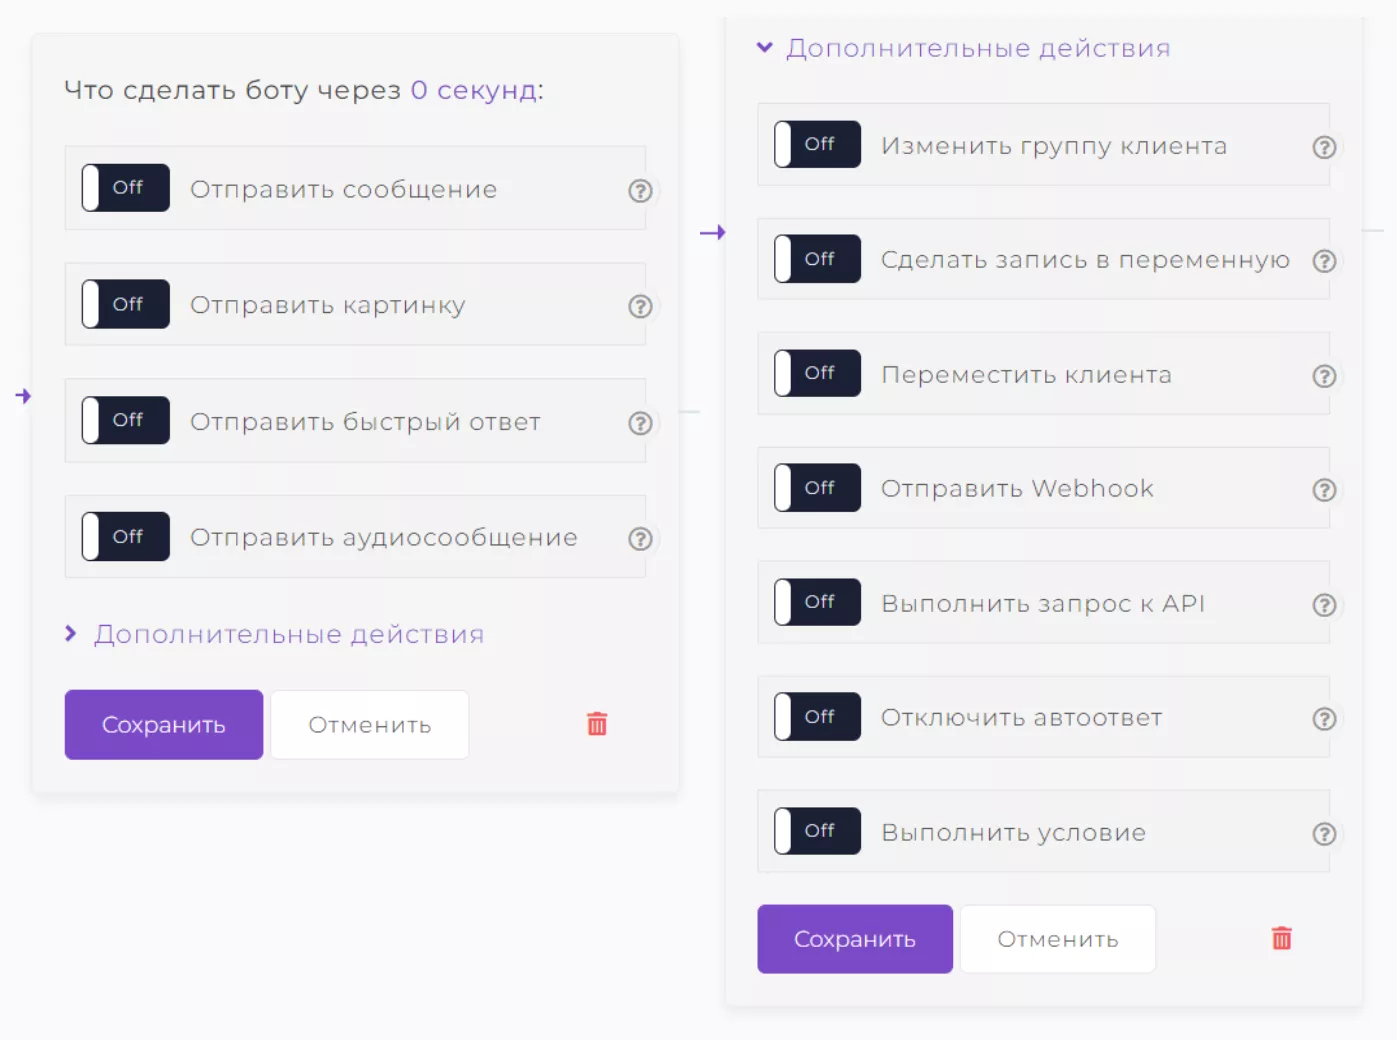
Task: Click the Отправить сообщение label
Action: [344, 190]
